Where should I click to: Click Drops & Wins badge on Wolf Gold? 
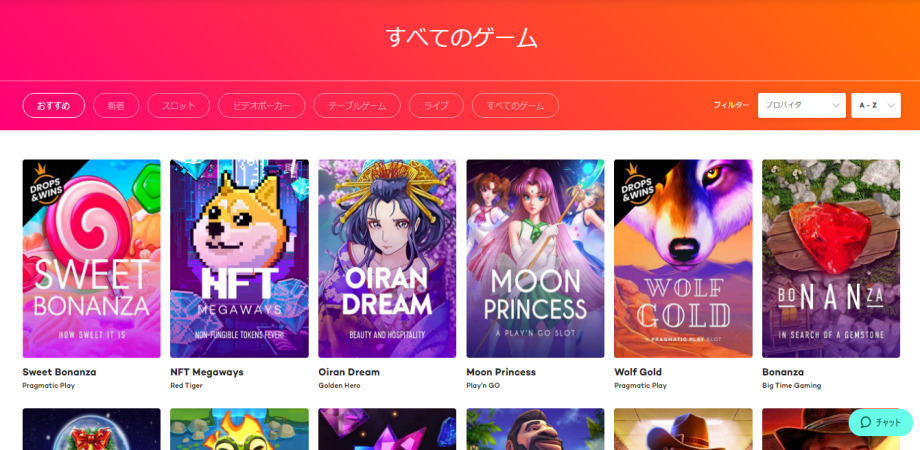coord(637,183)
